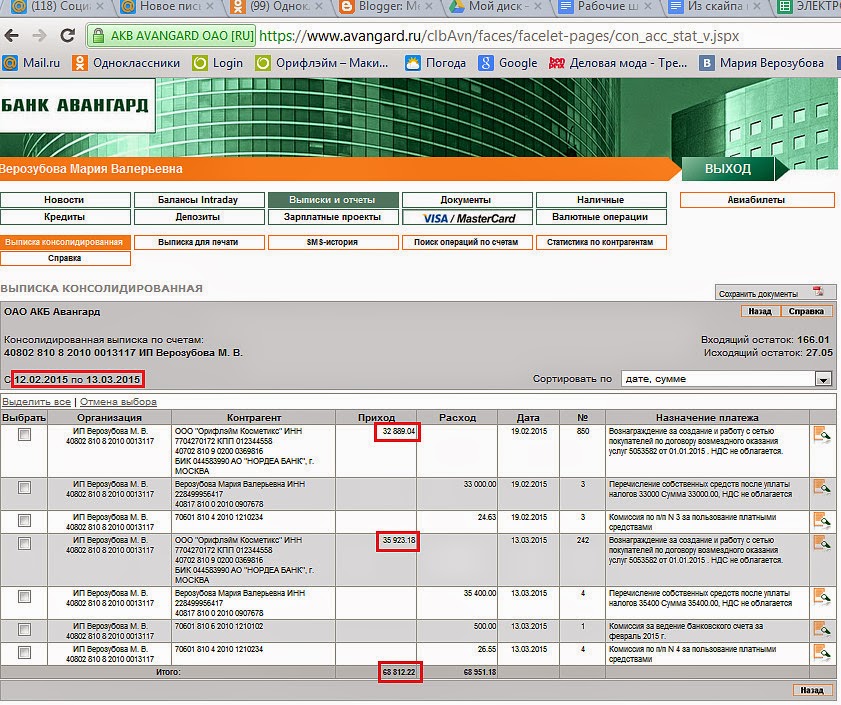Viewport: 841px width, 705px height.
Task: Open details icon for the 24.63 commission row
Action: pyautogui.click(x=822, y=520)
